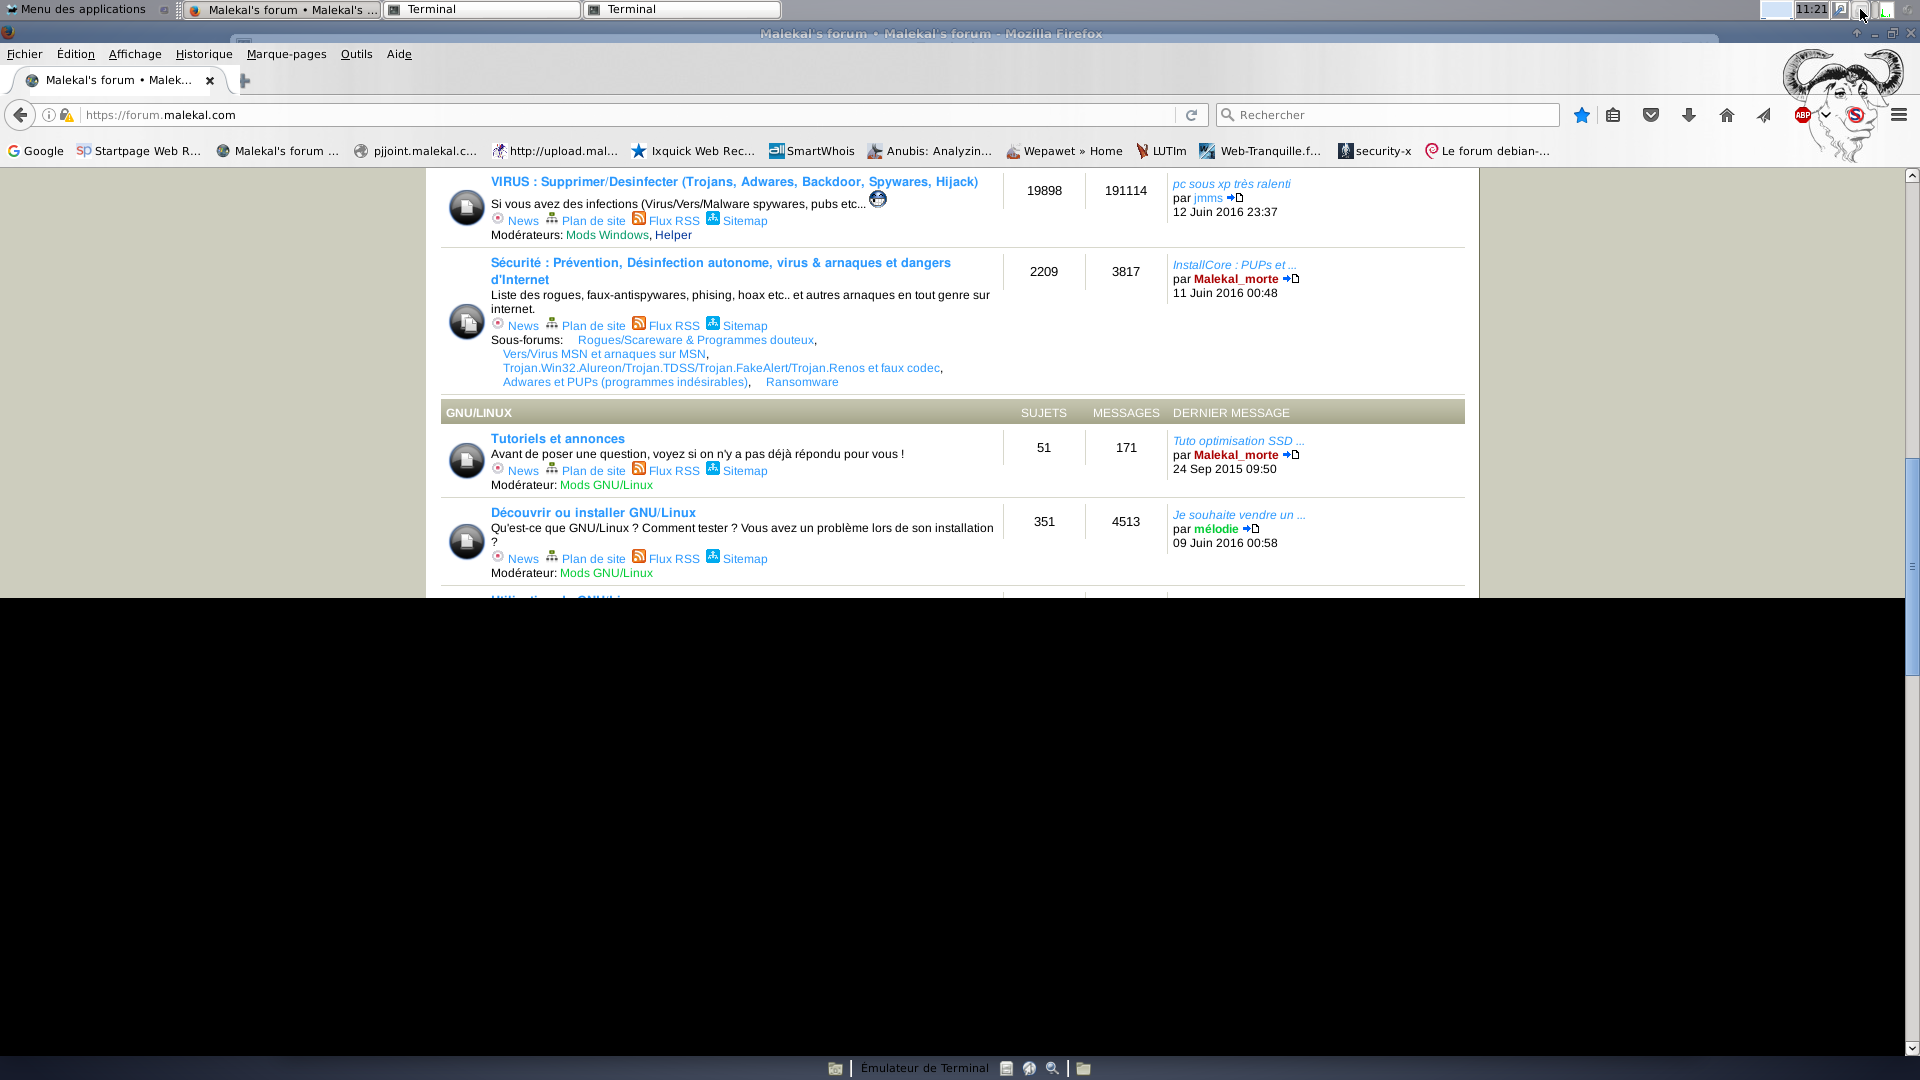1920x1080 pixels.
Task: Open the downloads arrow icon
Action: pos(1689,115)
